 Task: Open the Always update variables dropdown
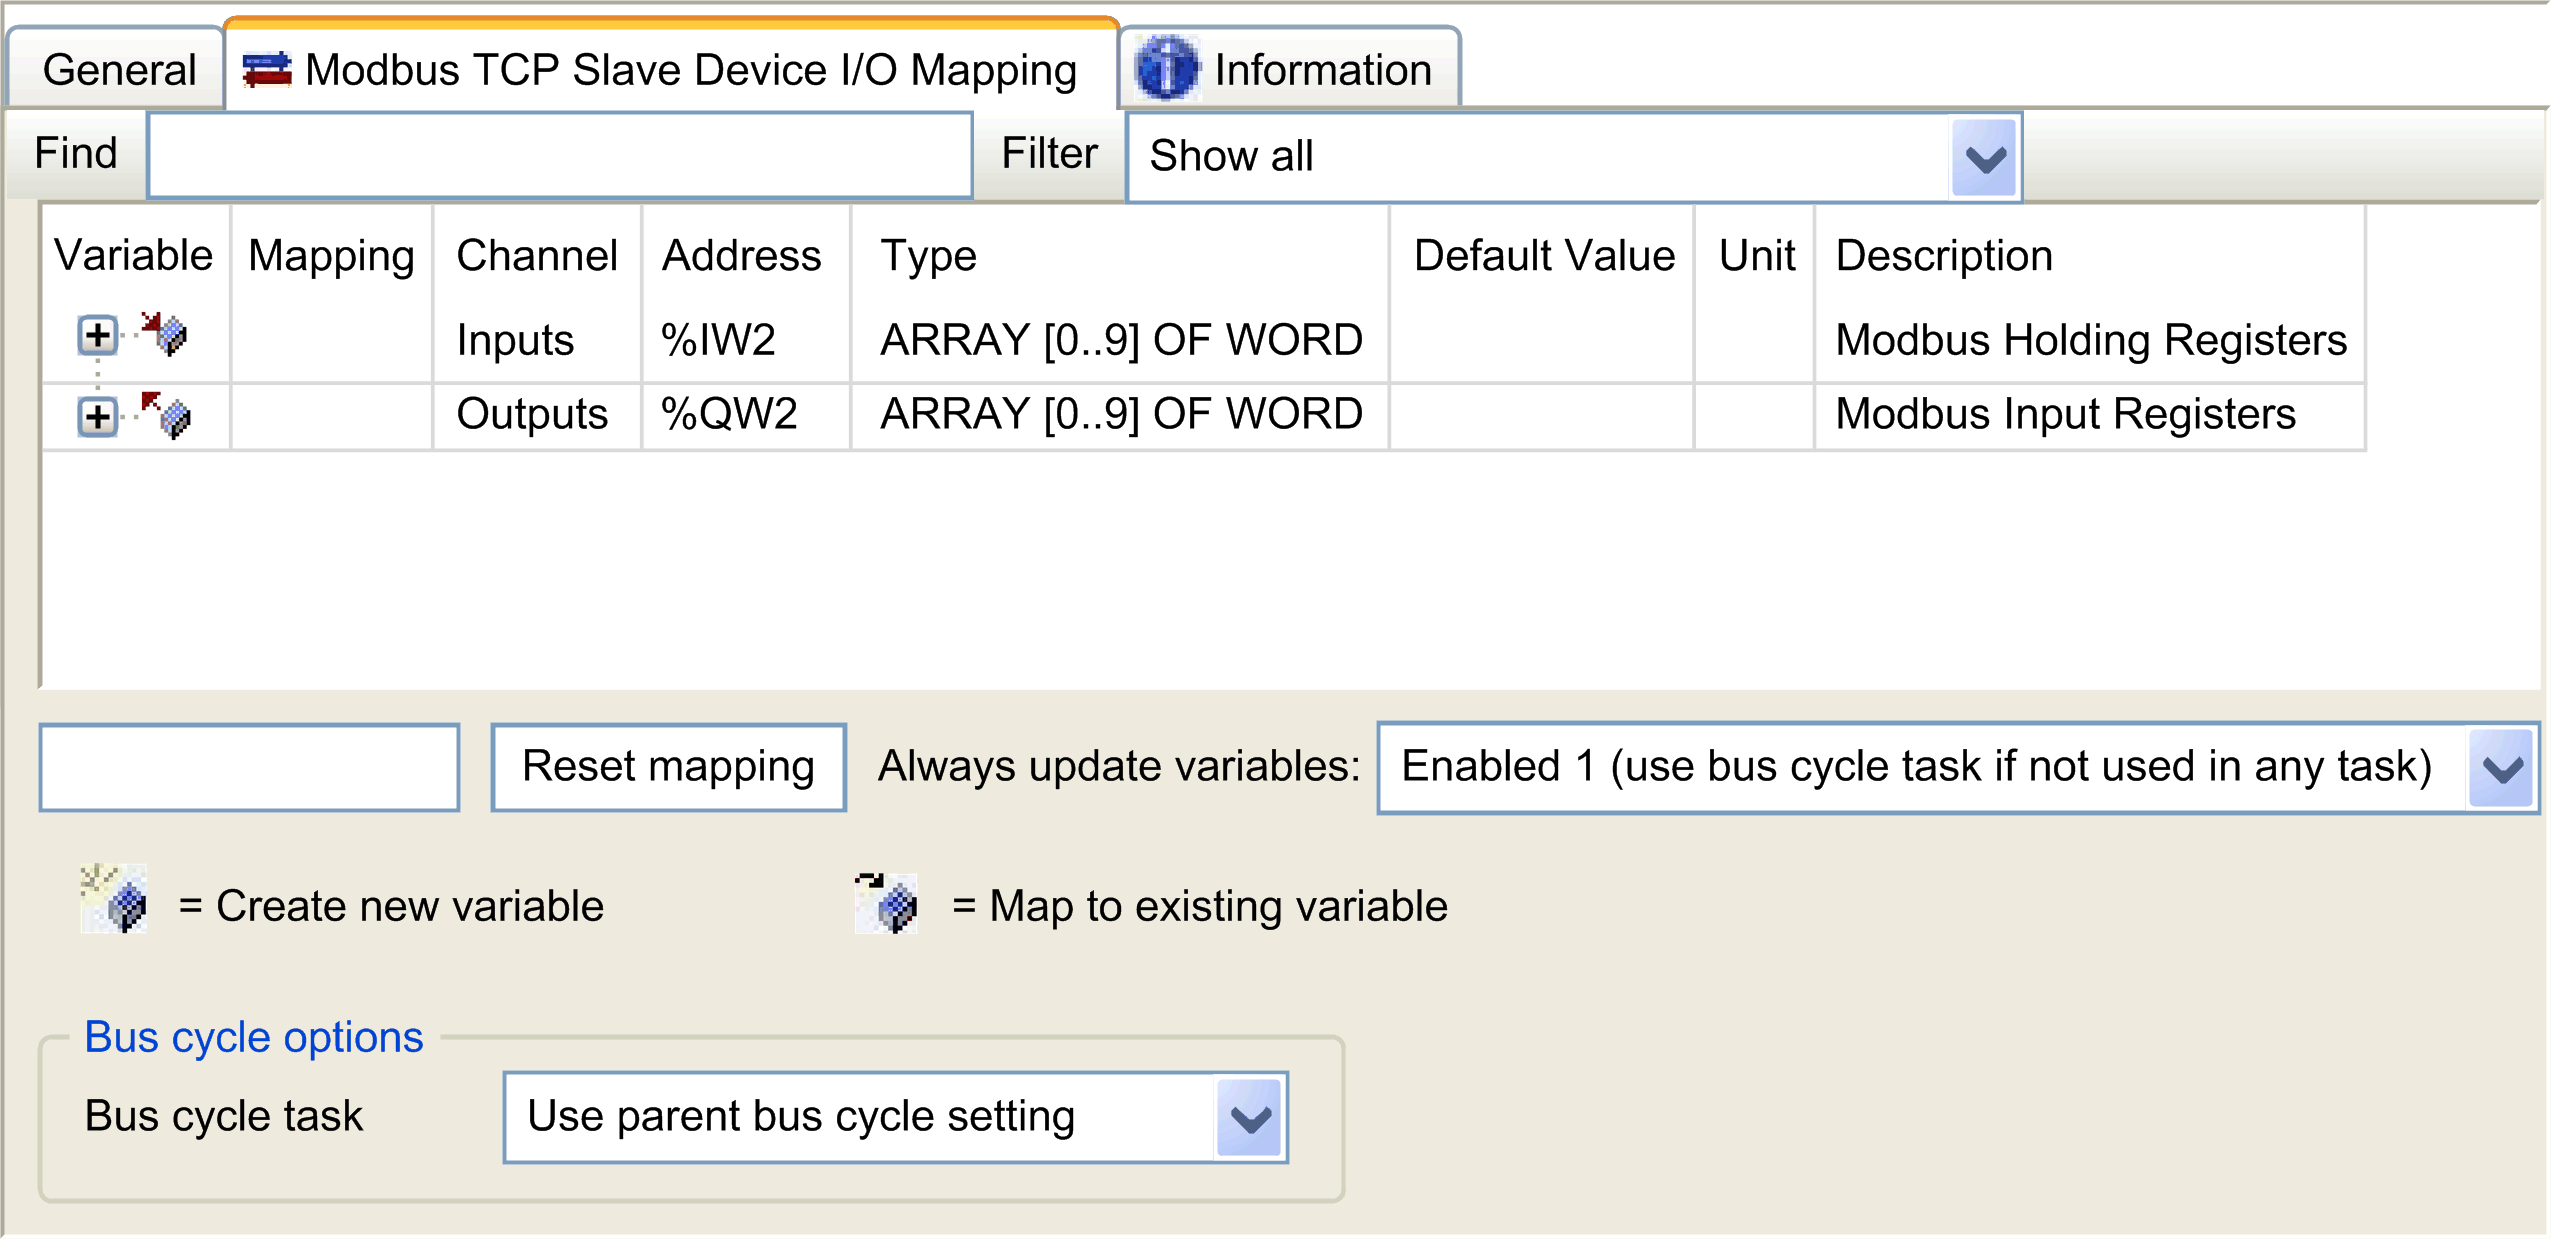pyautogui.click(x=2500, y=767)
